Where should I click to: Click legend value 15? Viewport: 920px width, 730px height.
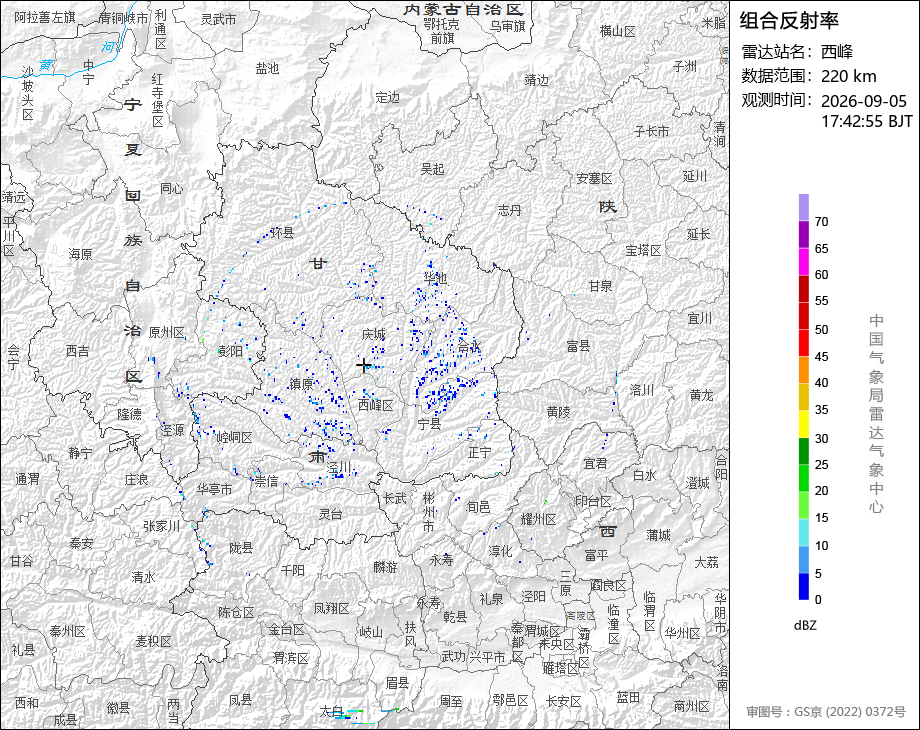pos(821,518)
